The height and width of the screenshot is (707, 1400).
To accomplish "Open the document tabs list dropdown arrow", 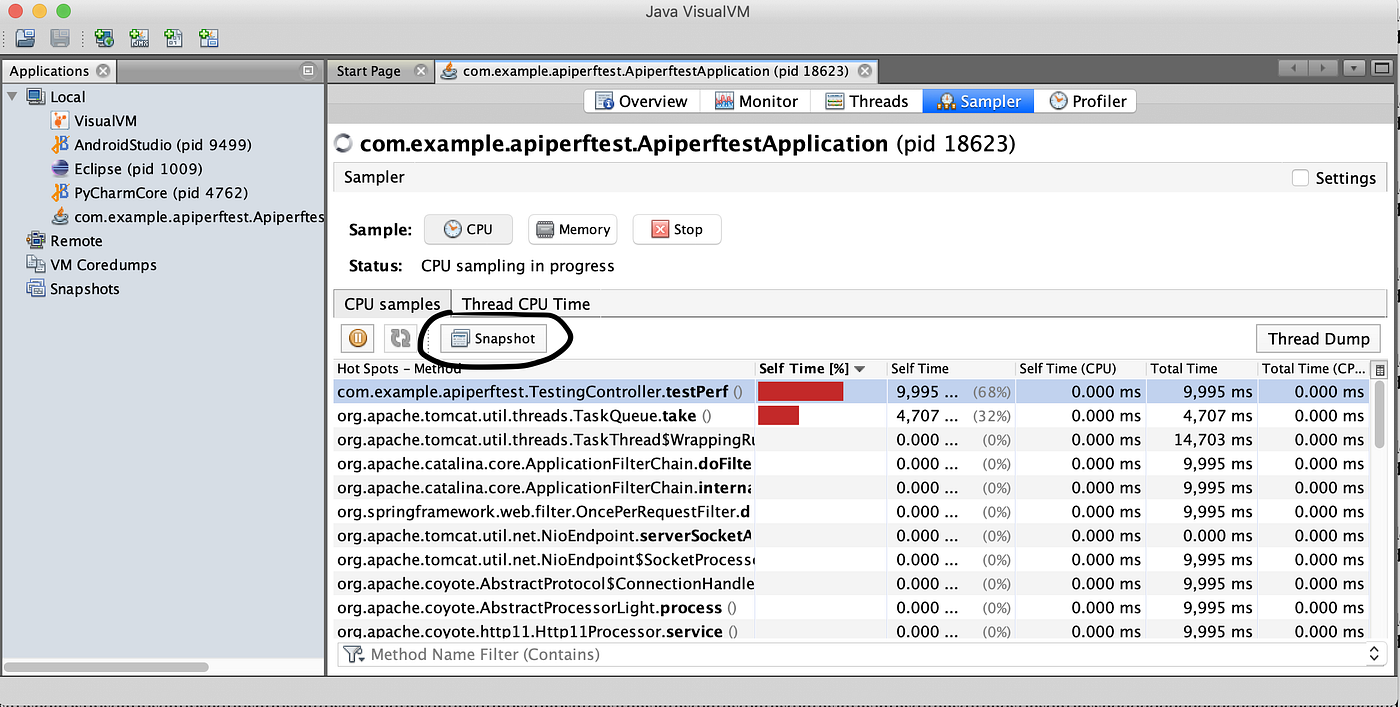I will point(1354,69).
